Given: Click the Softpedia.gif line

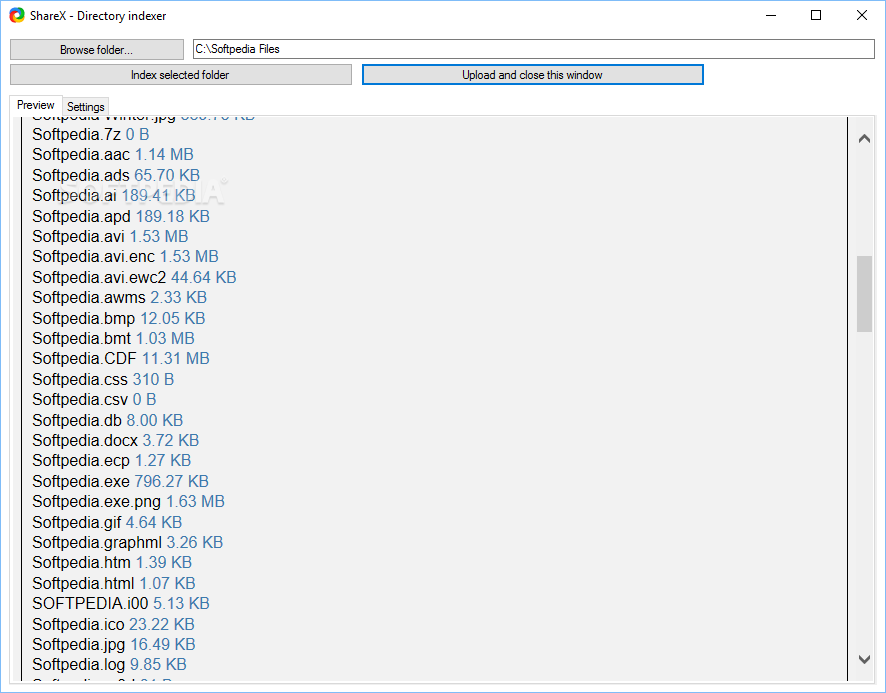Looking at the screenshot, I should click(x=107, y=522).
